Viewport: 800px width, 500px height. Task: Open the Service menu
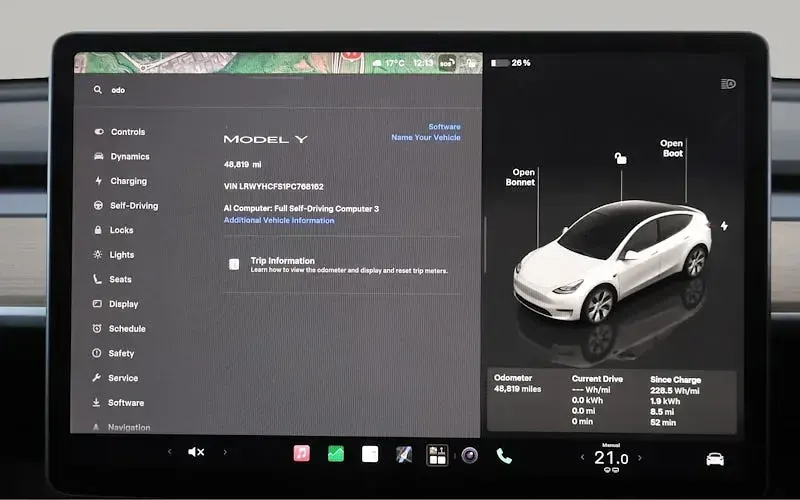pos(115,378)
